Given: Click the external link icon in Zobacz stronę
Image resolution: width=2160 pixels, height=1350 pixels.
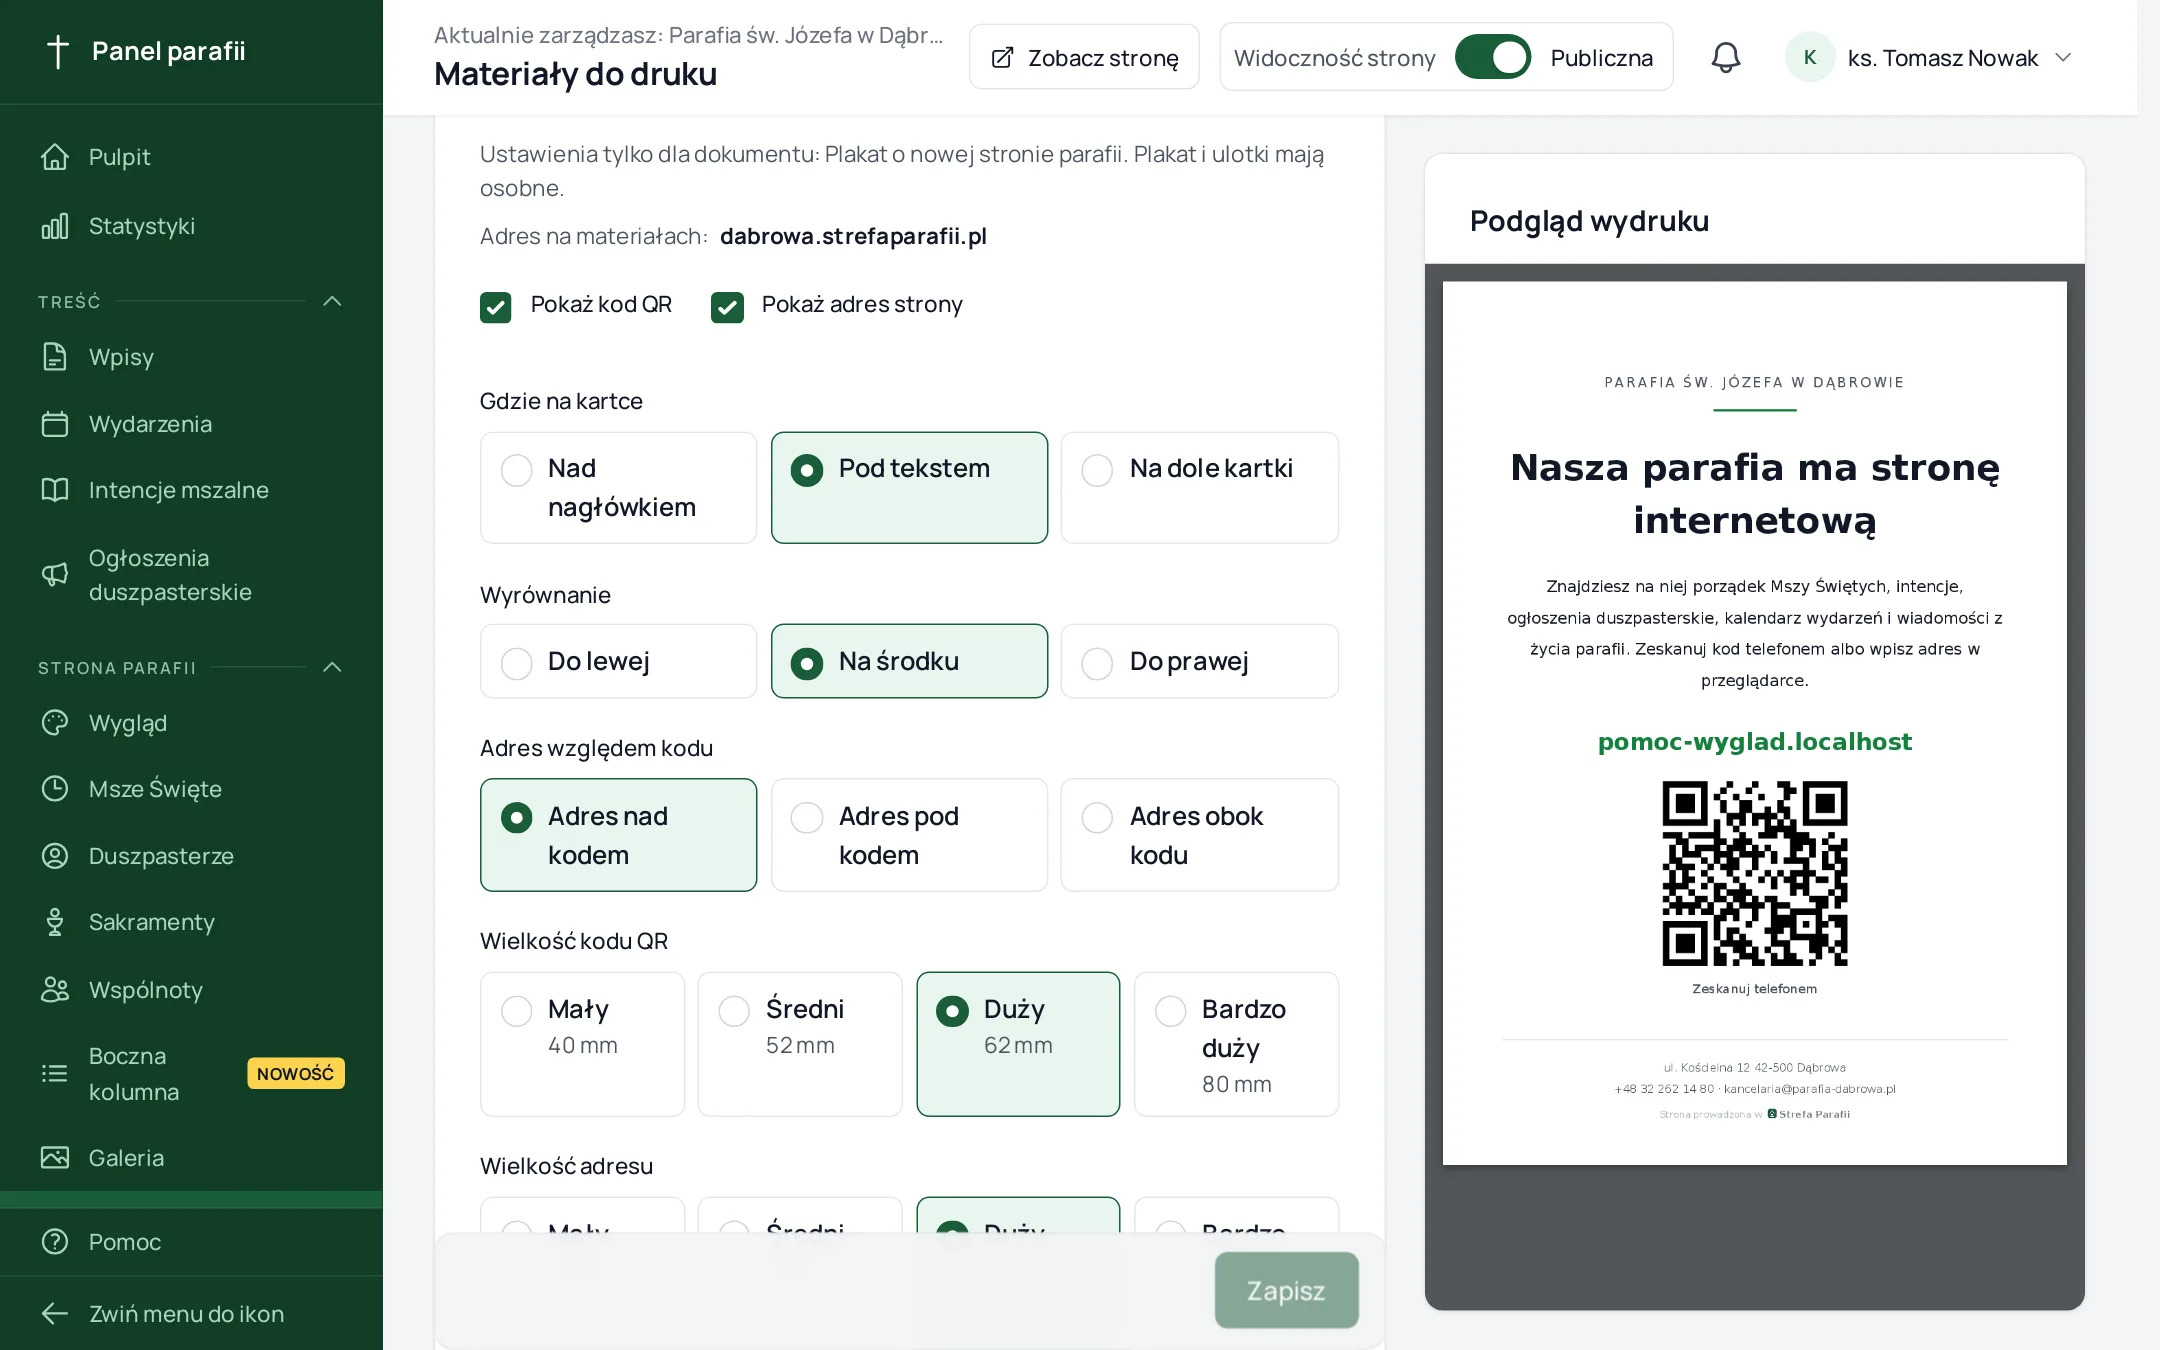Looking at the screenshot, I should click(x=1002, y=58).
